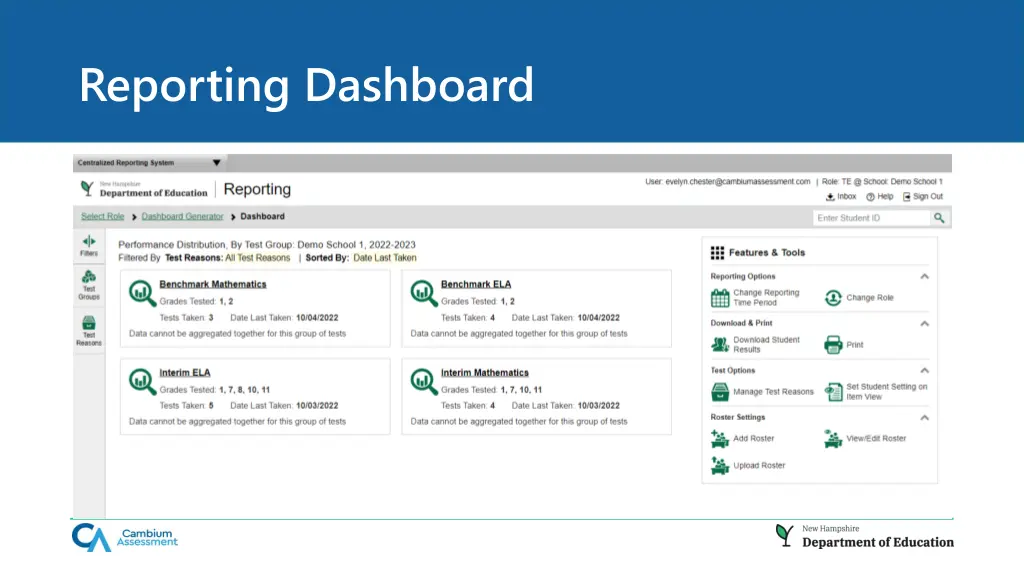Image resolution: width=1024 pixels, height=576 pixels.
Task: Click Interim Mathematics date 10/03/2022
Action: pos(598,406)
